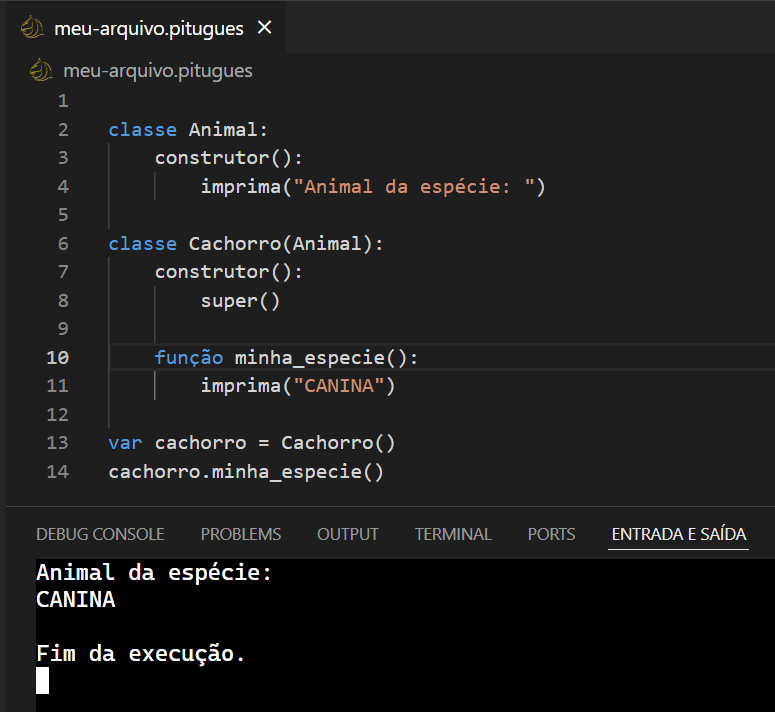Click the string "Animal da espécie: " in code
This screenshot has height=712, width=775.
click(414, 187)
